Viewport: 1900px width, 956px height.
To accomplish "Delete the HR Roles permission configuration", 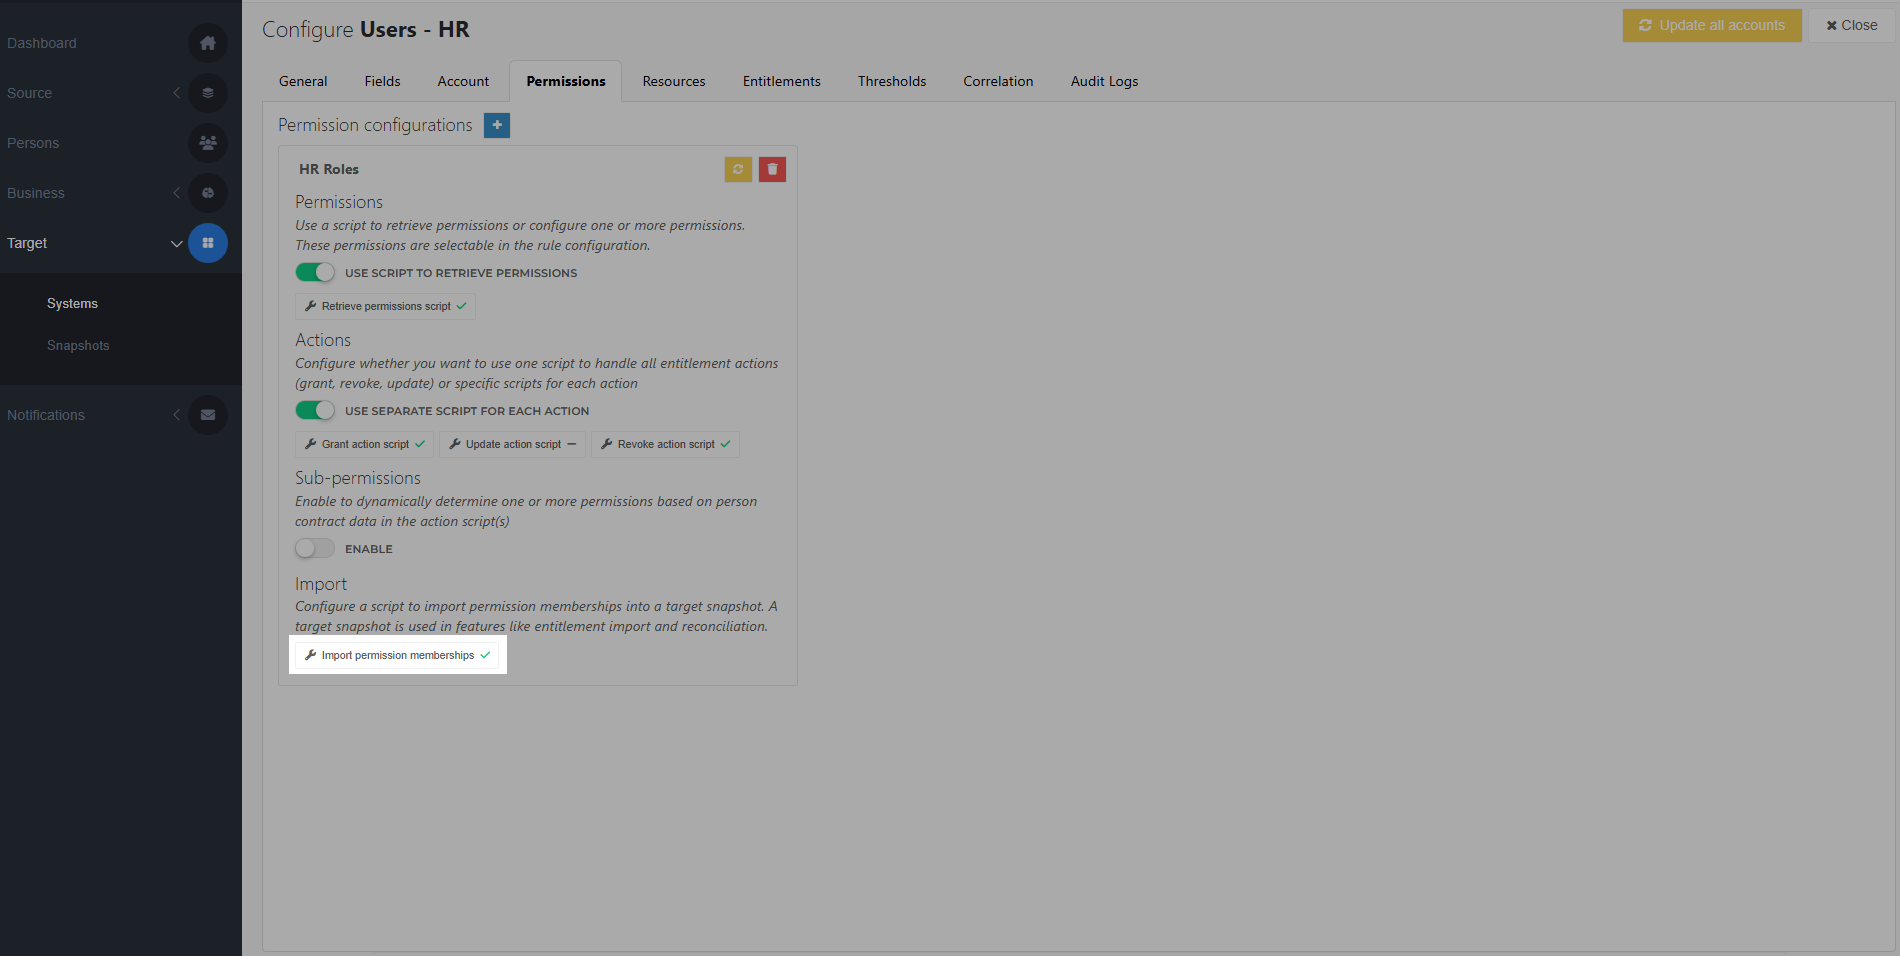I will pos(772,169).
